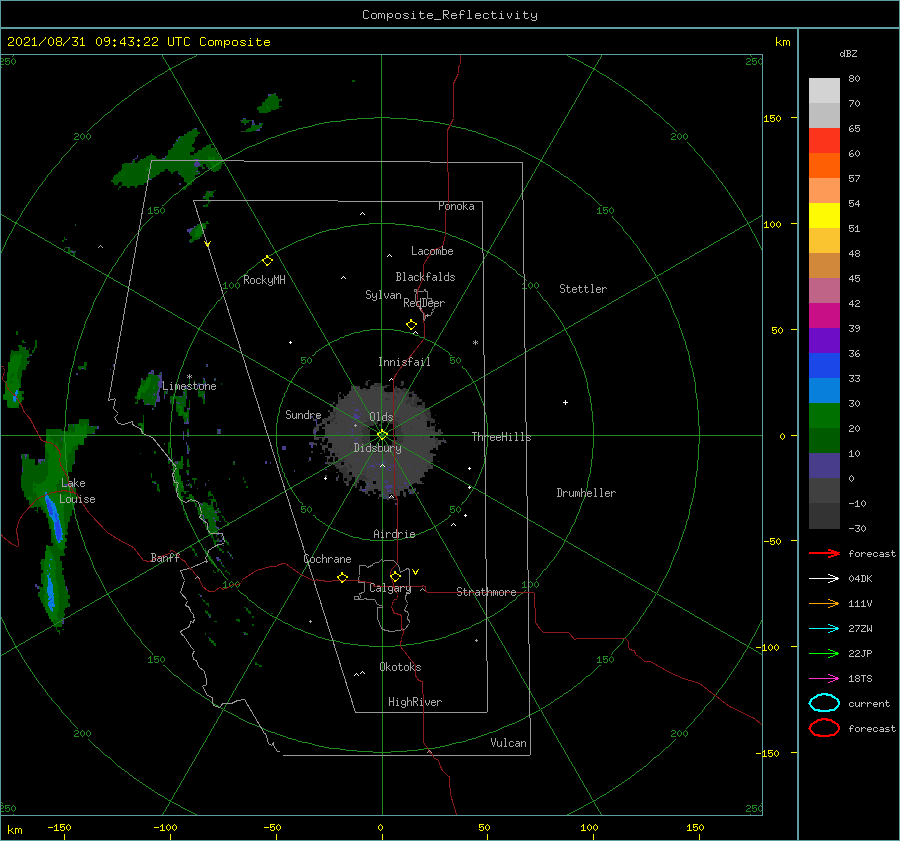Click the green 22JP arrow icon

pyautogui.click(x=824, y=653)
